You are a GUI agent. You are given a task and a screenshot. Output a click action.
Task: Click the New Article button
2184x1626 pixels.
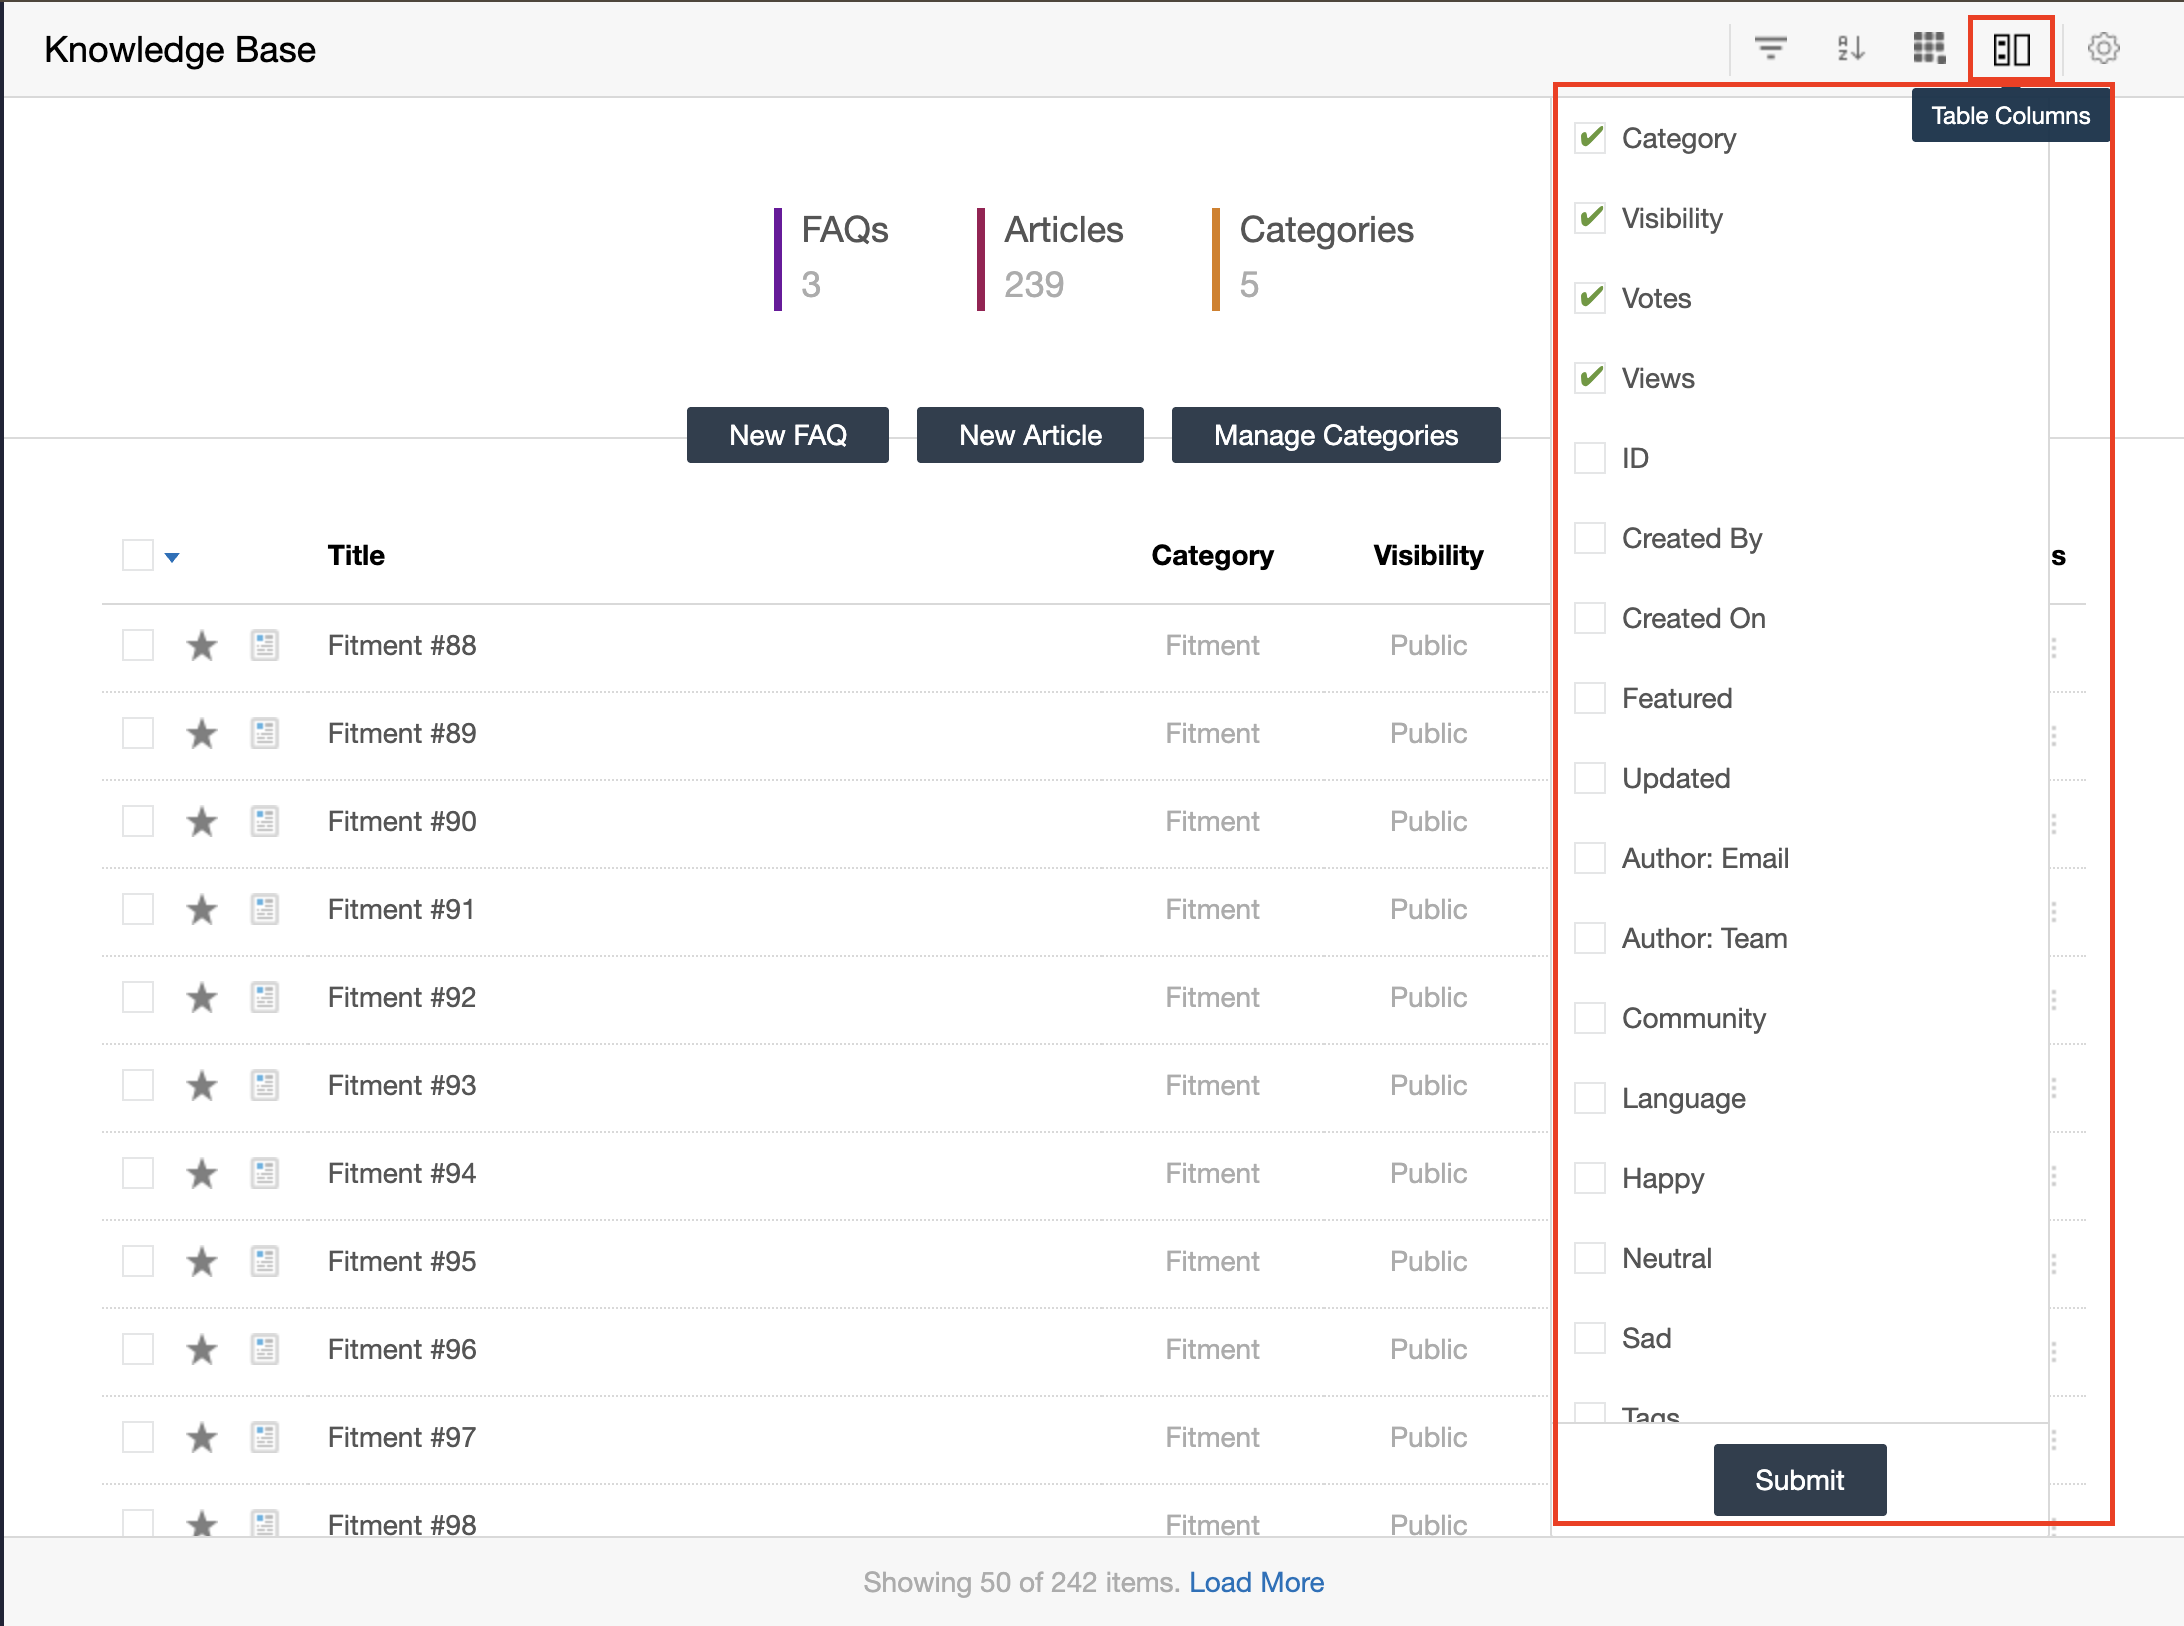point(1030,435)
